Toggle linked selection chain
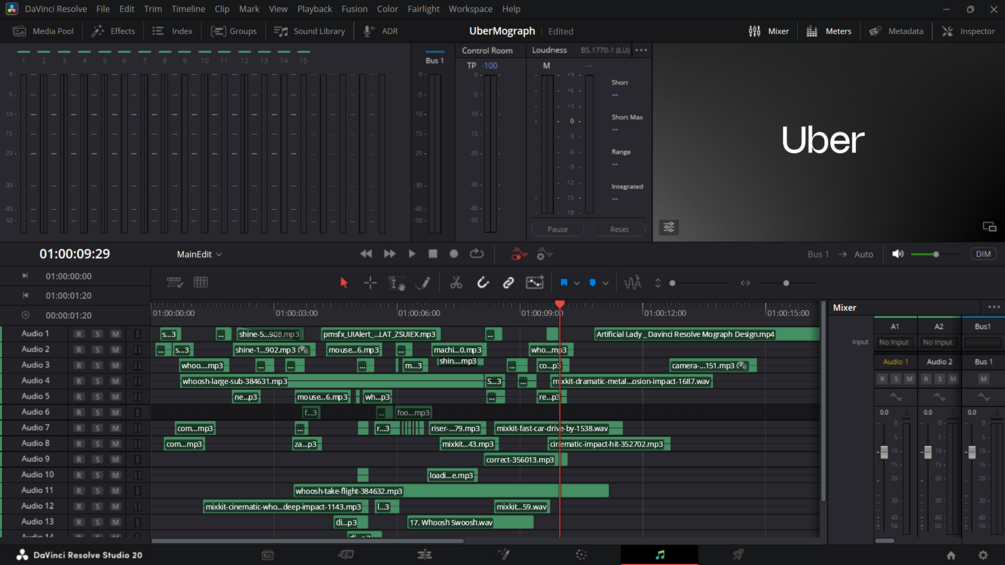Viewport: 1005px width, 565px height. click(x=508, y=282)
